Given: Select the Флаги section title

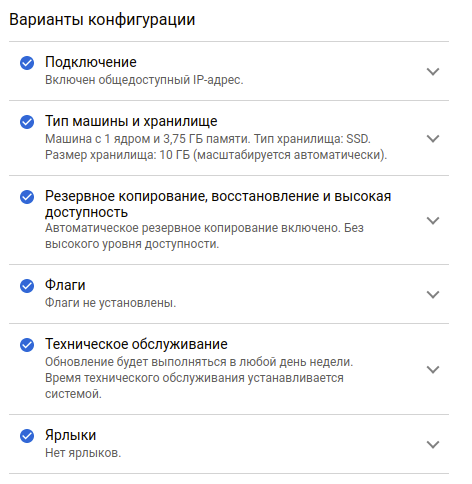Looking at the screenshot, I should click(65, 285).
